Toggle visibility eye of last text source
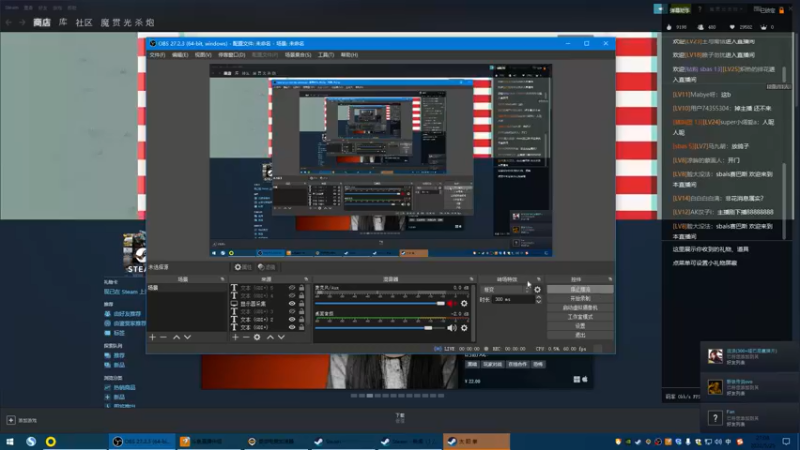 [292, 327]
